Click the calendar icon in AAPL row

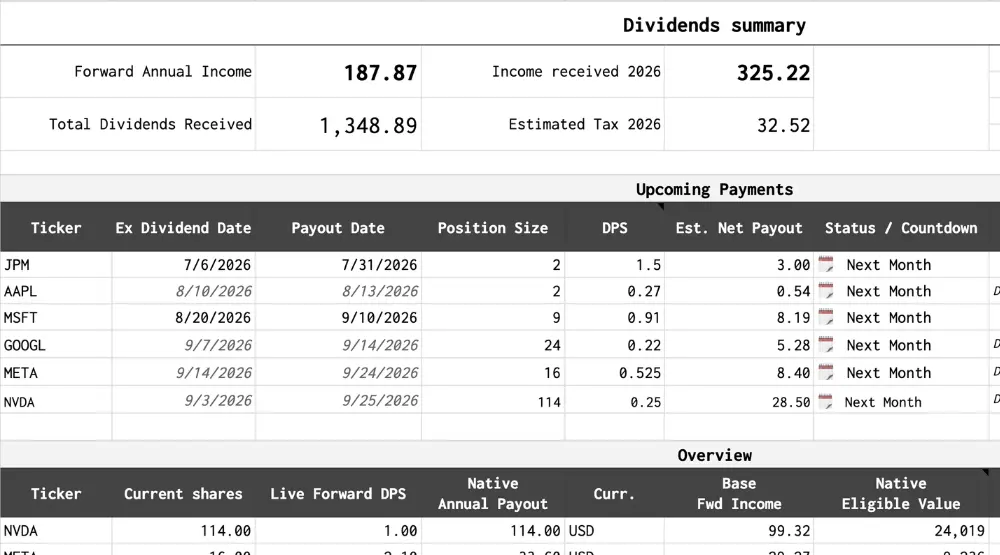pos(826,291)
